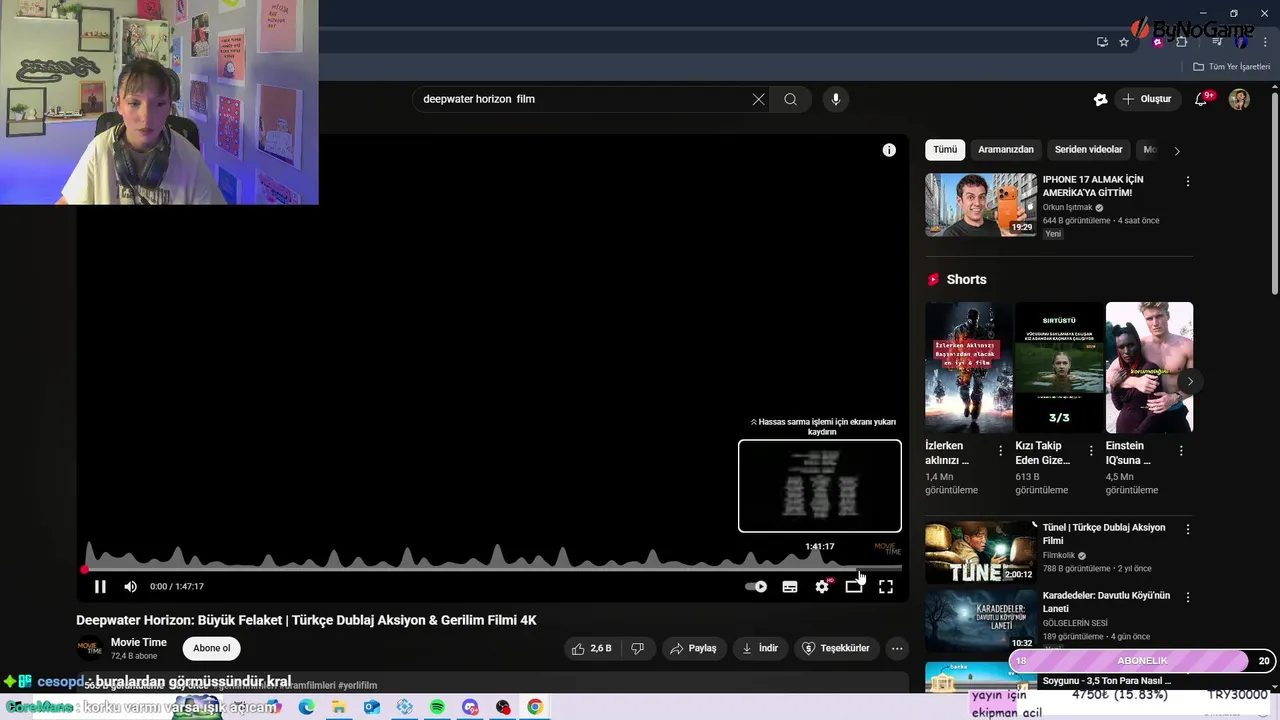Image resolution: width=1280 pixels, height=720 pixels.
Task: Open the YouTube notifications bell
Action: pos(1202,99)
